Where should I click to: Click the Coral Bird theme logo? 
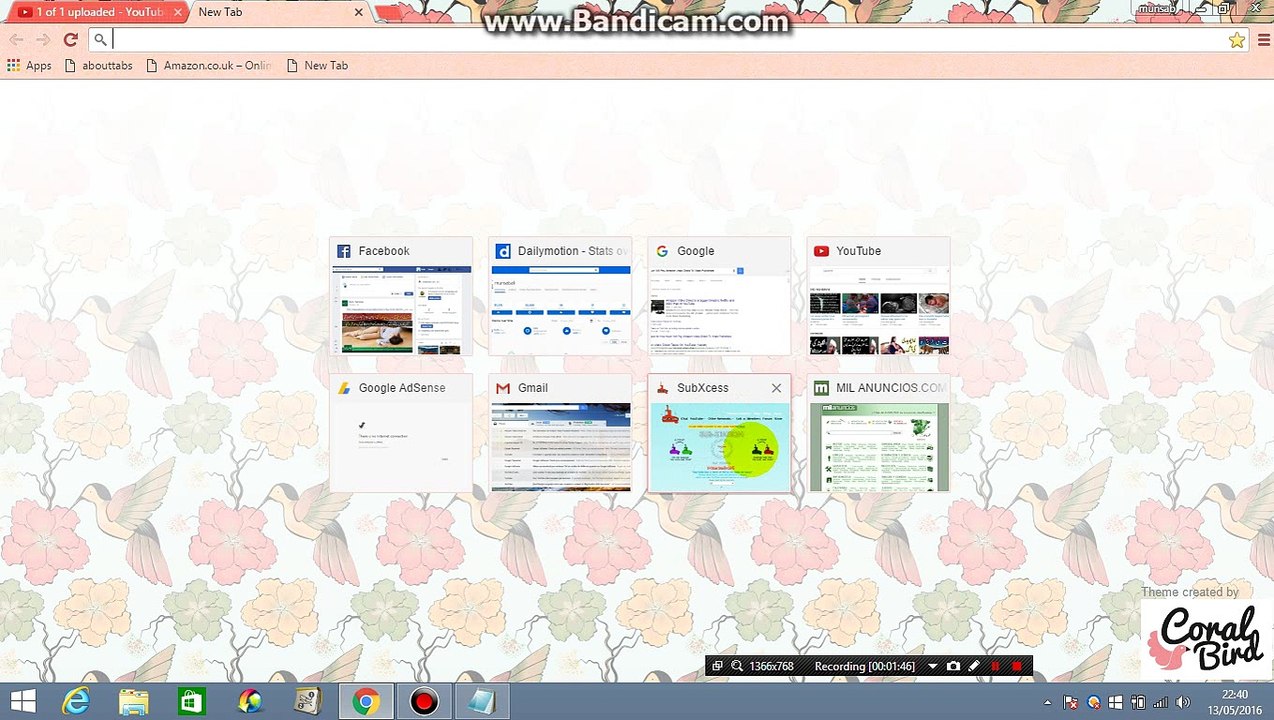point(1207,639)
